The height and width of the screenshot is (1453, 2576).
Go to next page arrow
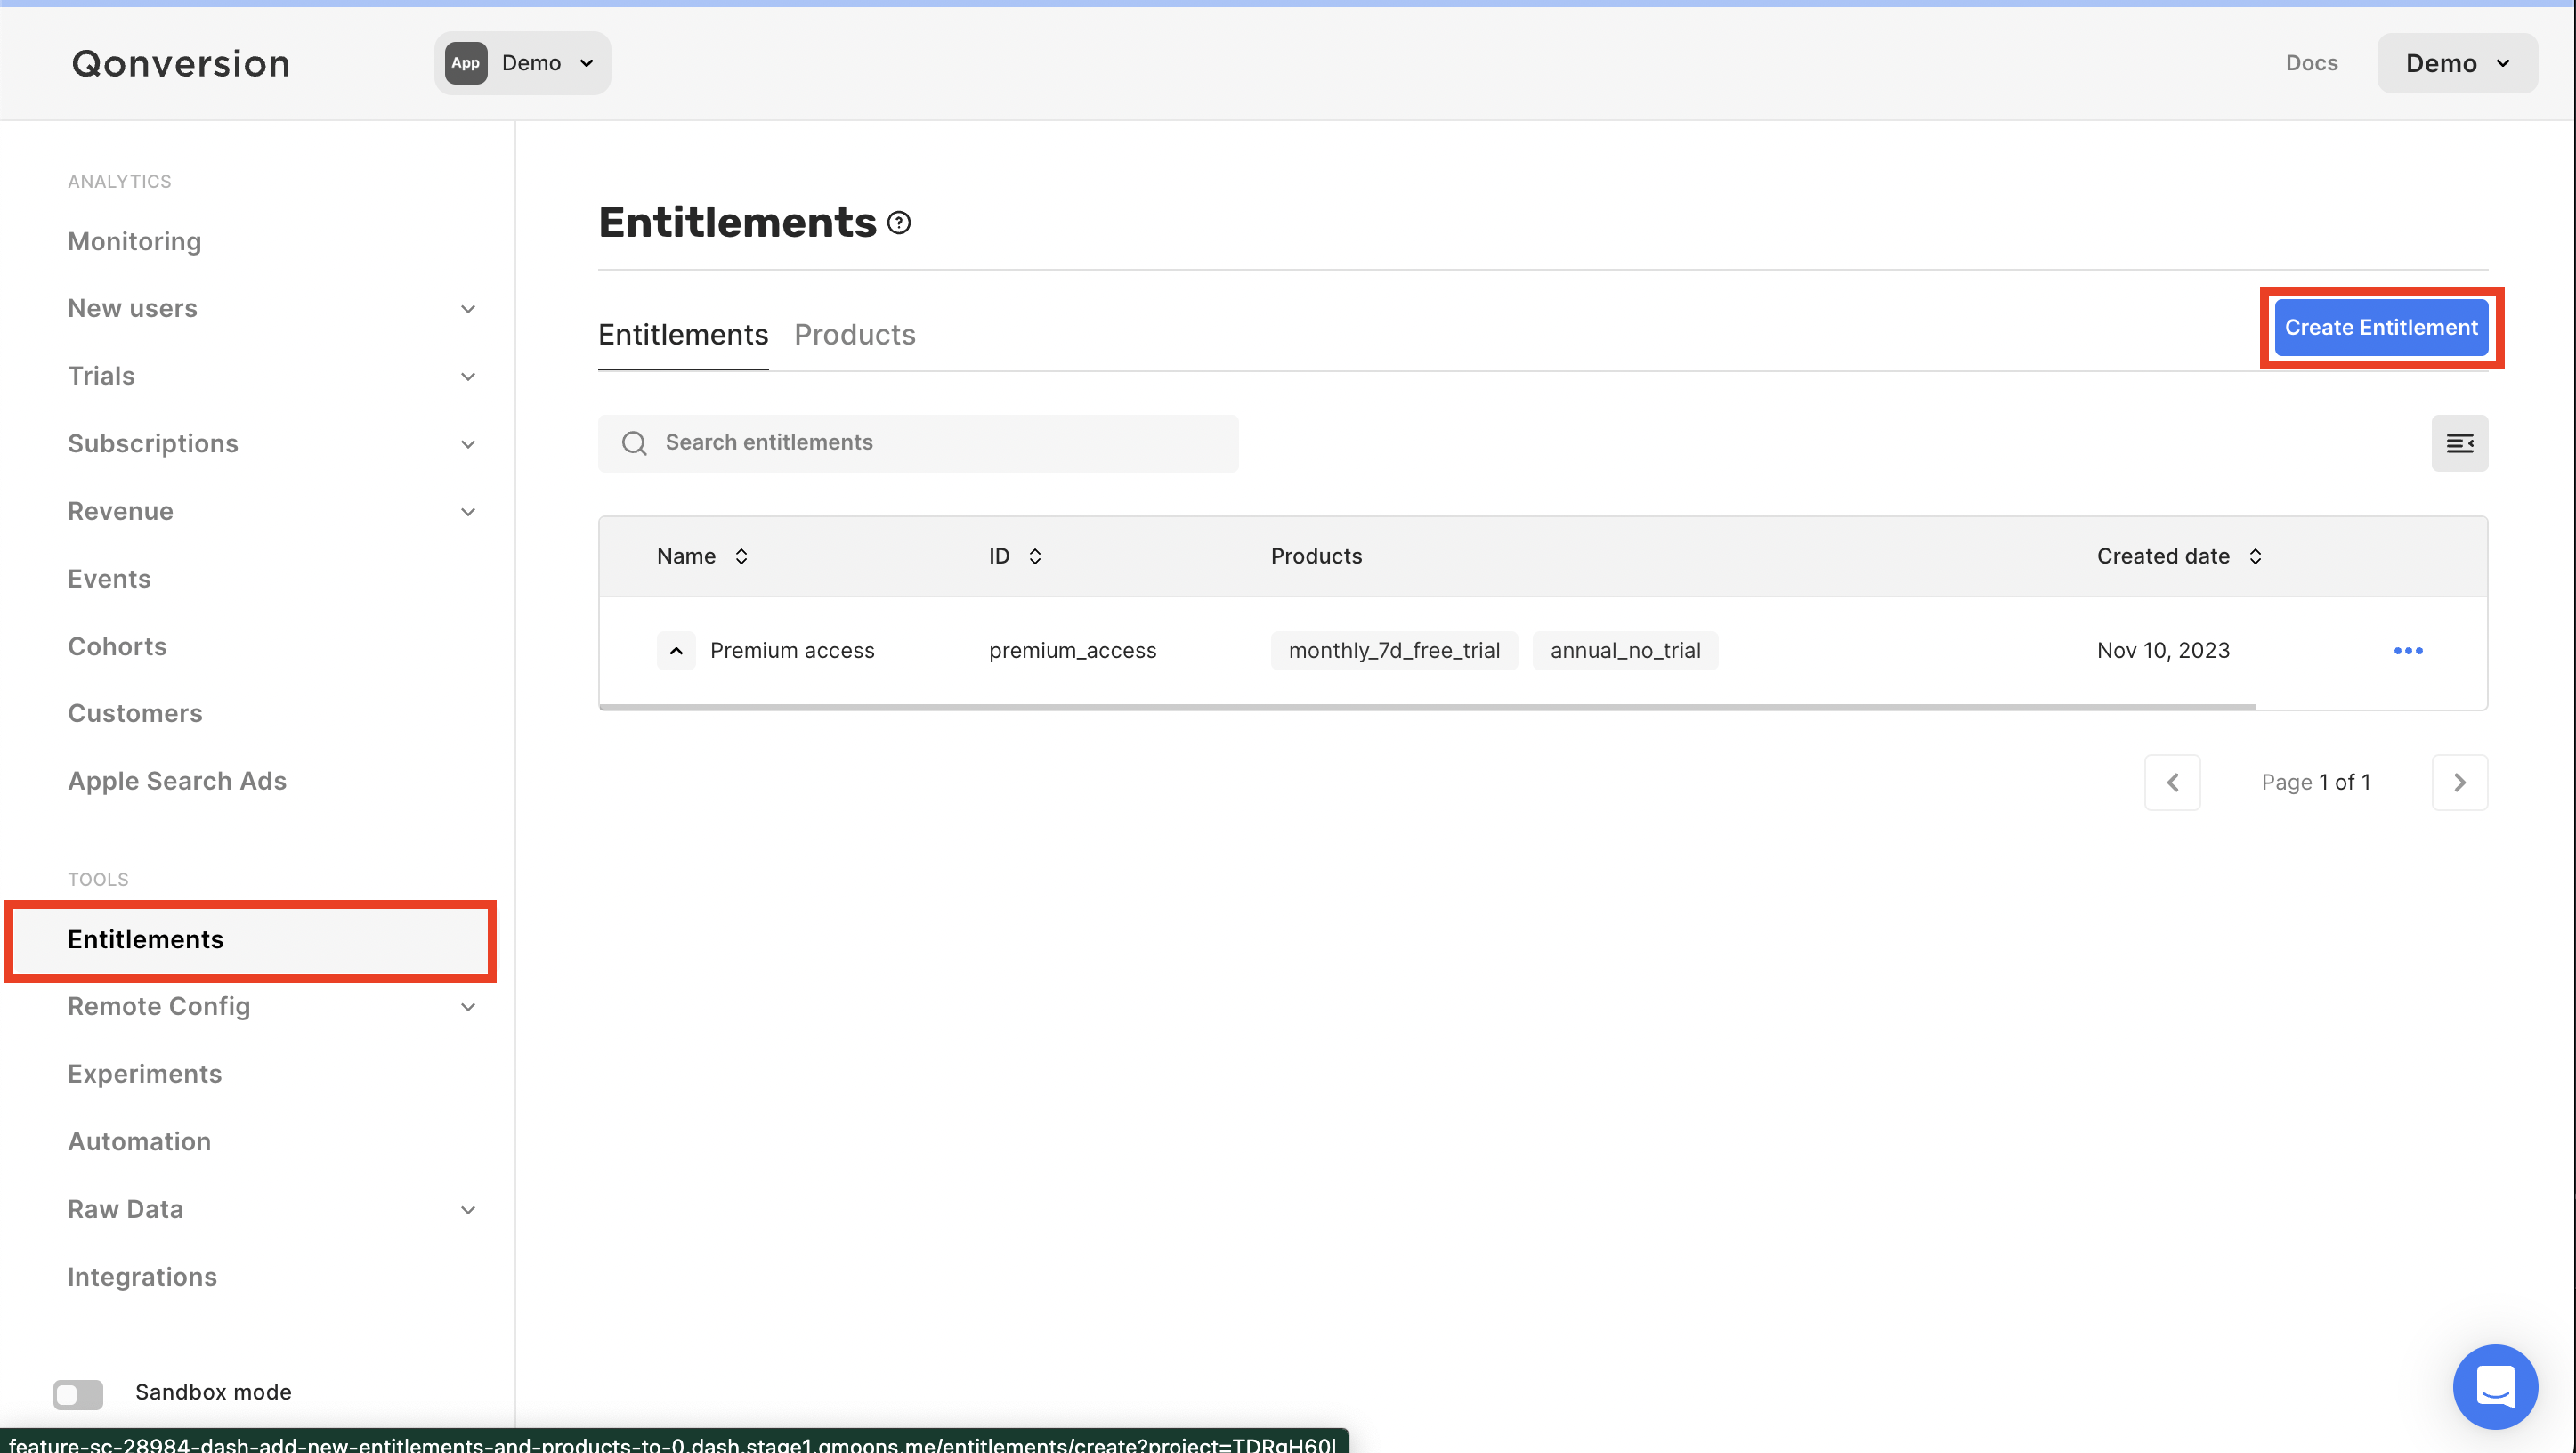[2459, 782]
